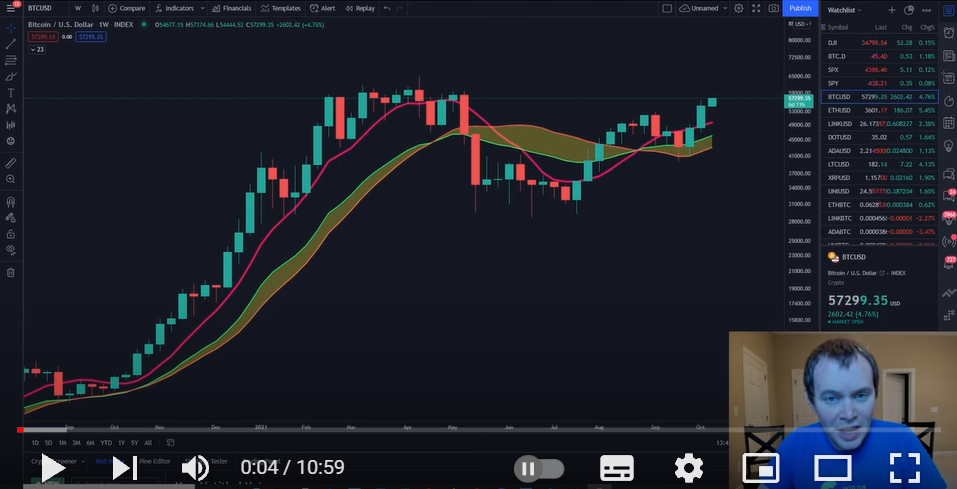957x489 pixels.
Task: Expand the Watchlist name dropdown
Action: coord(845,10)
